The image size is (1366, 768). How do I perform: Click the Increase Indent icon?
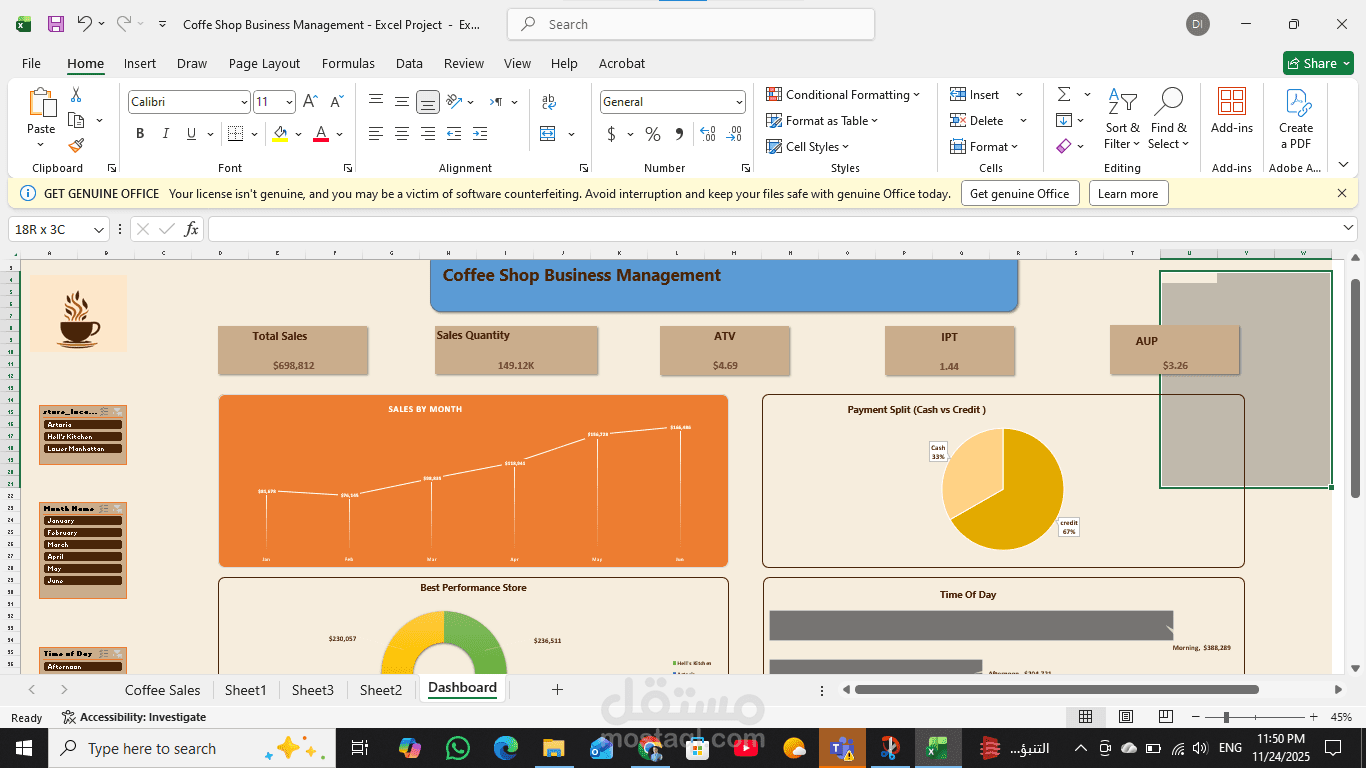(480, 134)
